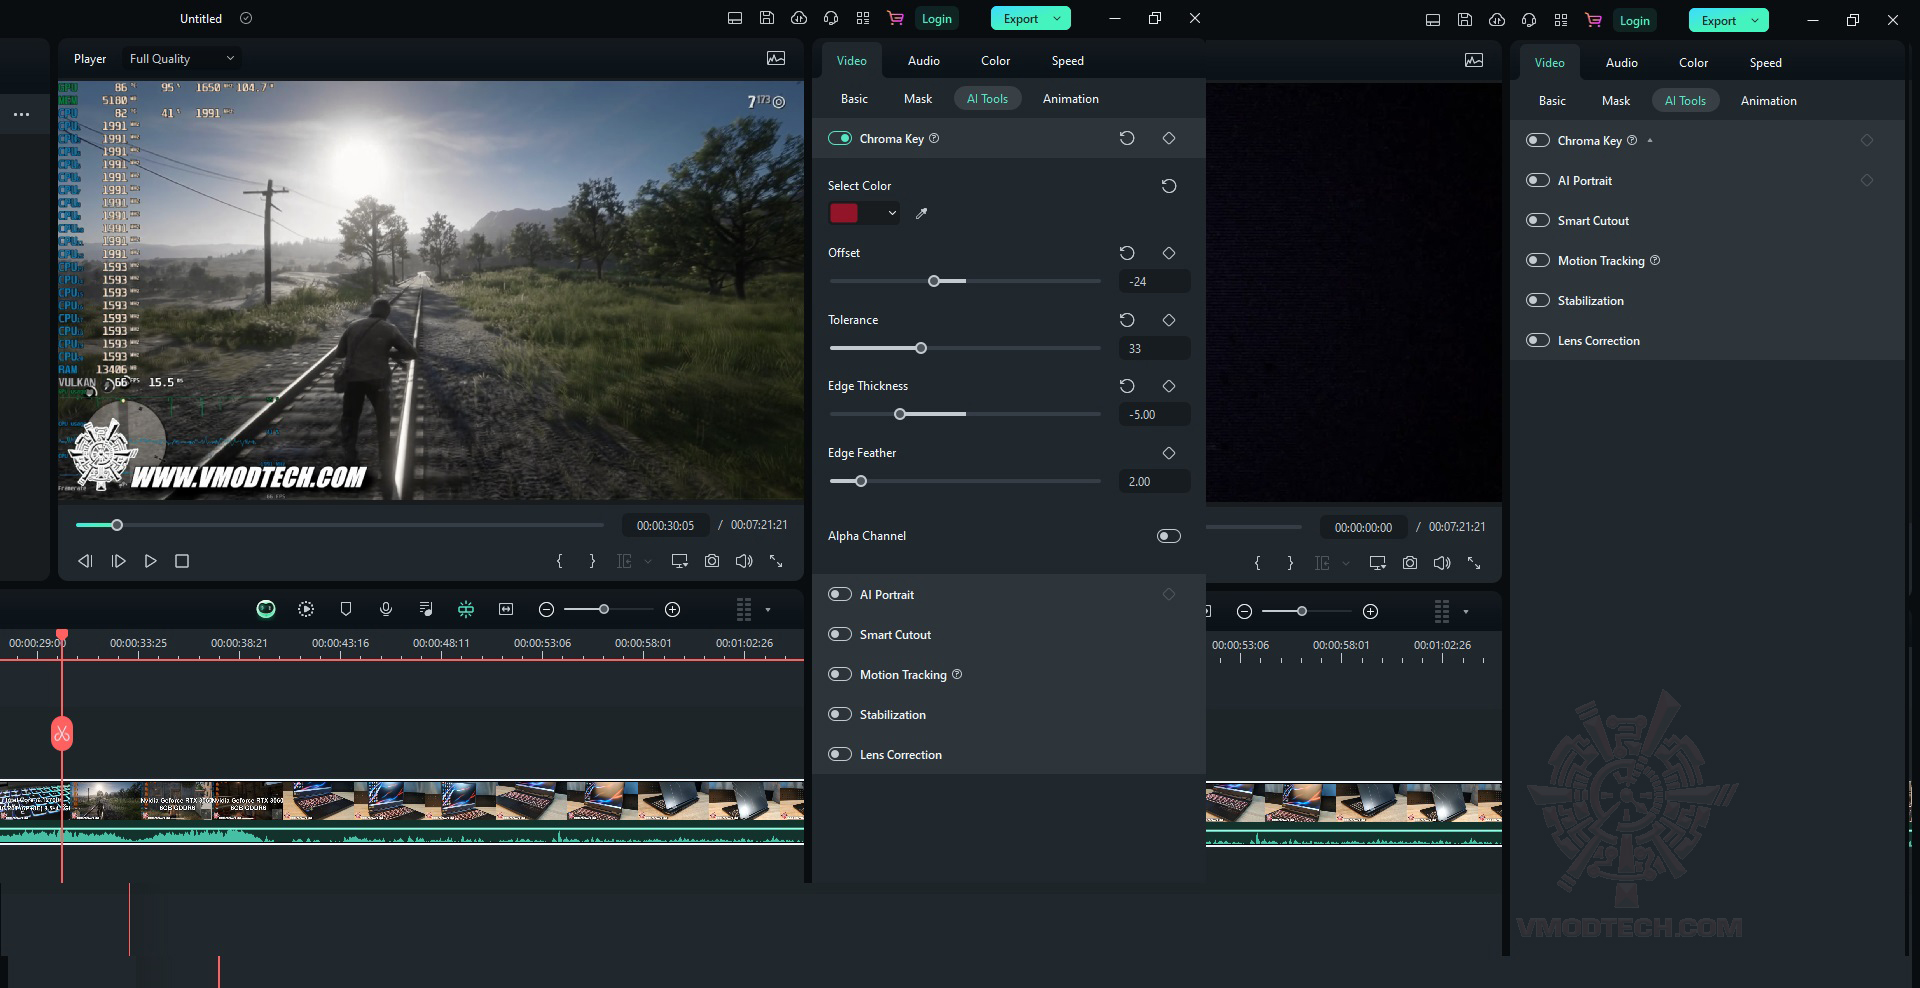This screenshot has height=988, width=1920.
Task: Click the zoom-to-fit timeline icon
Action: [x=506, y=609]
